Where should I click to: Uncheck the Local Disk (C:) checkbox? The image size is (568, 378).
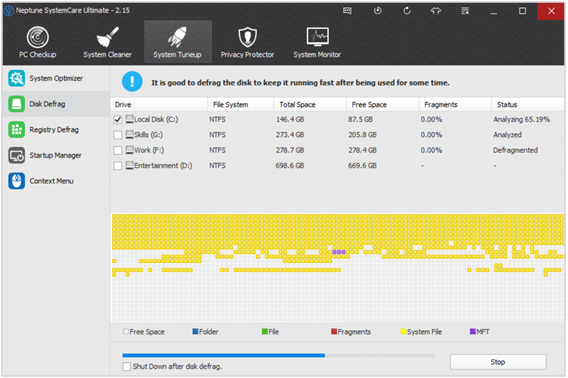click(117, 120)
